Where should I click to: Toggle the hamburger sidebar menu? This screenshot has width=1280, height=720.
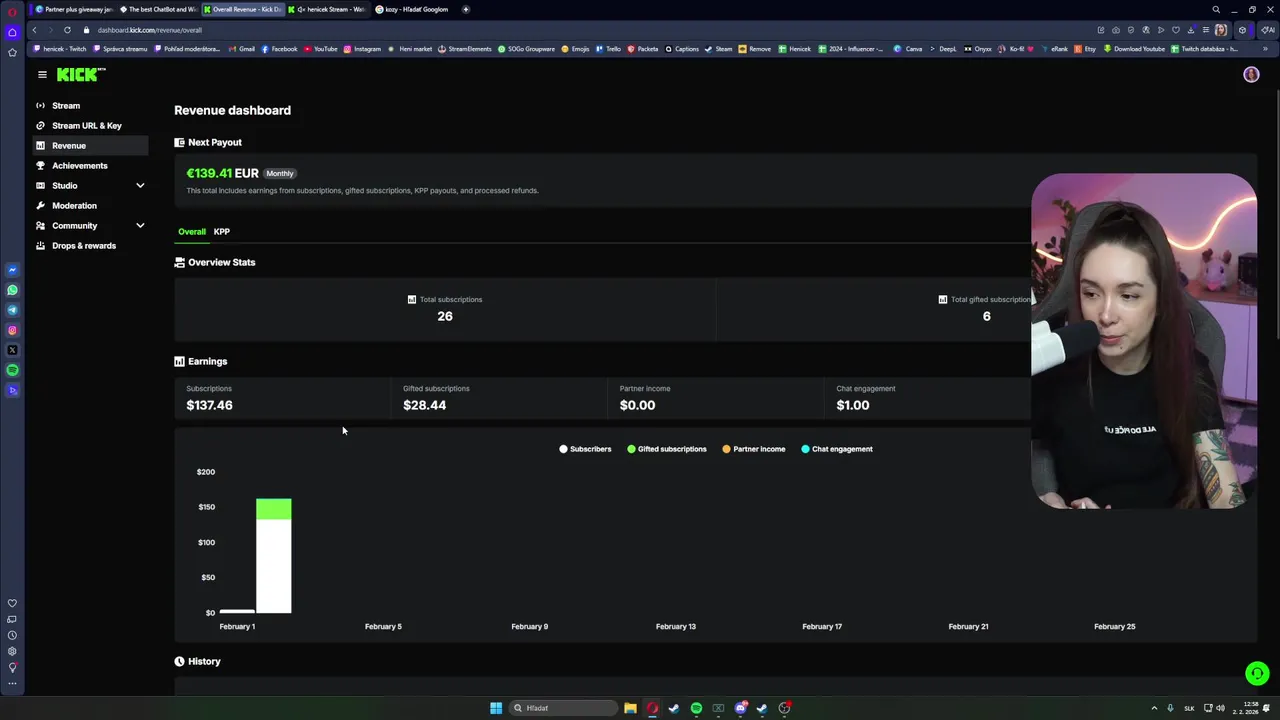coord(42,74)
